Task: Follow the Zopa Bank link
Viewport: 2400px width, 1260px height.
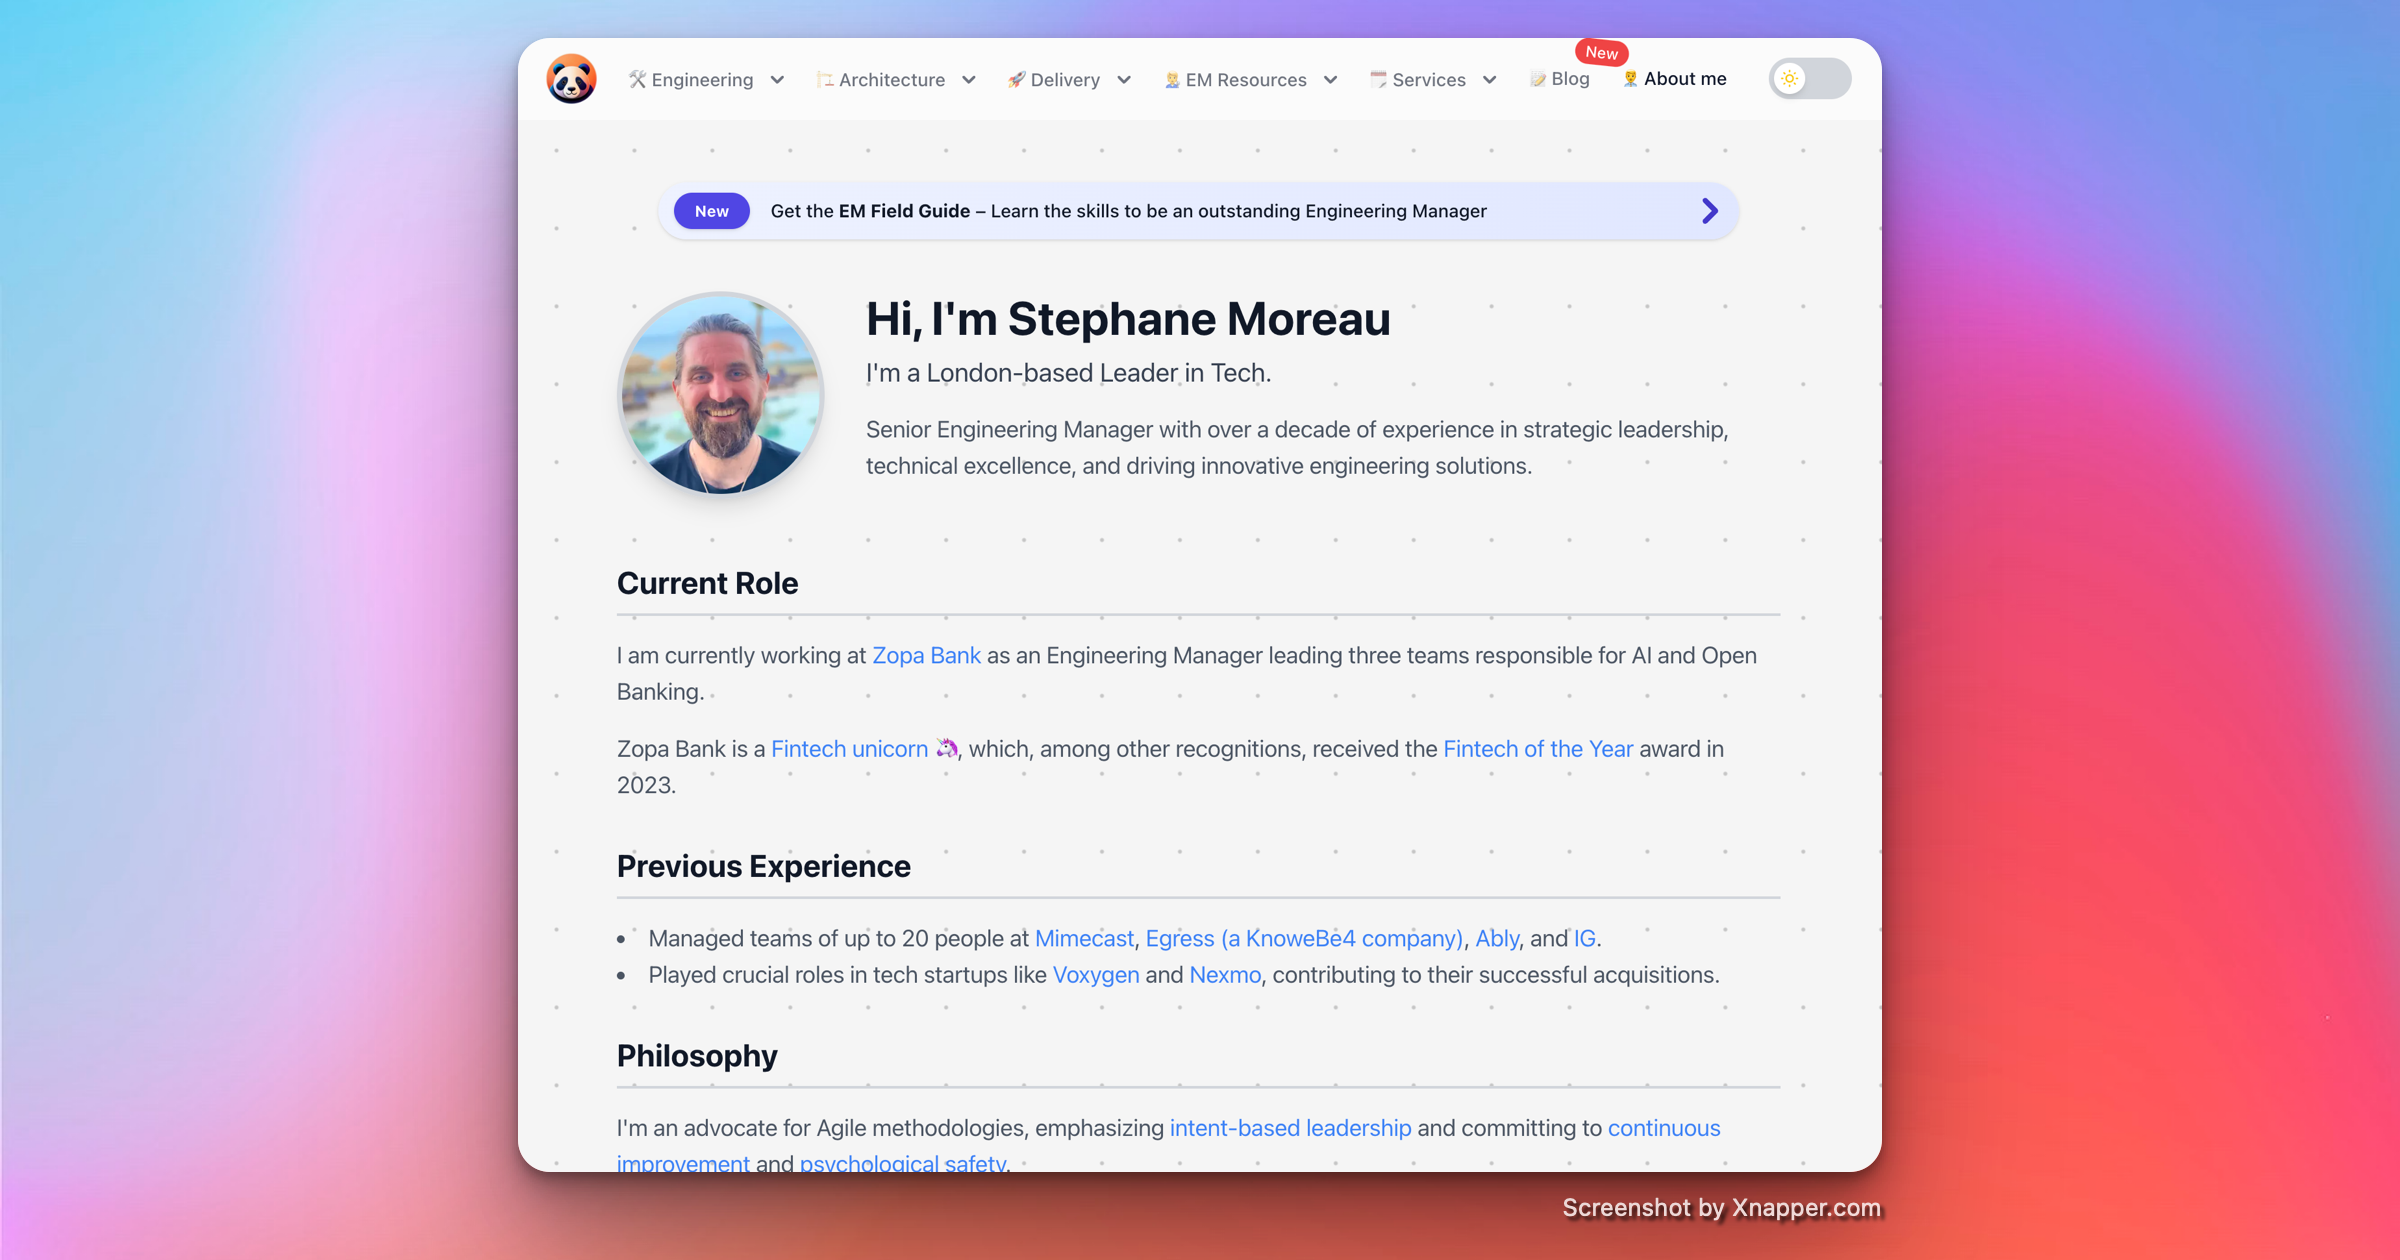Action: click(926, 655)
